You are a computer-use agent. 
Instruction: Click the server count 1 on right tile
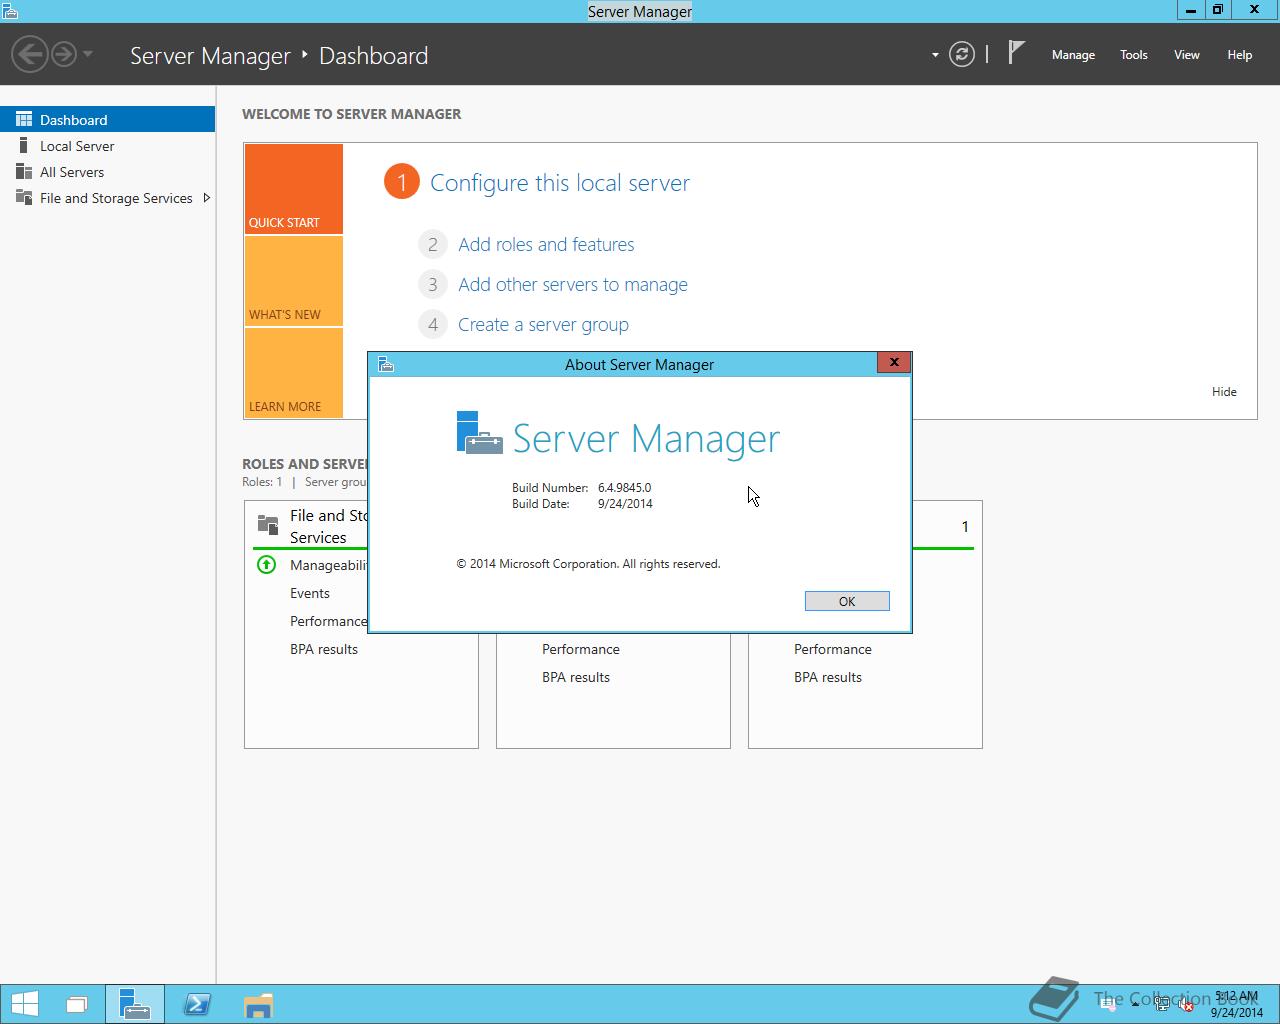pyautogui.click(x=965, y=526)
